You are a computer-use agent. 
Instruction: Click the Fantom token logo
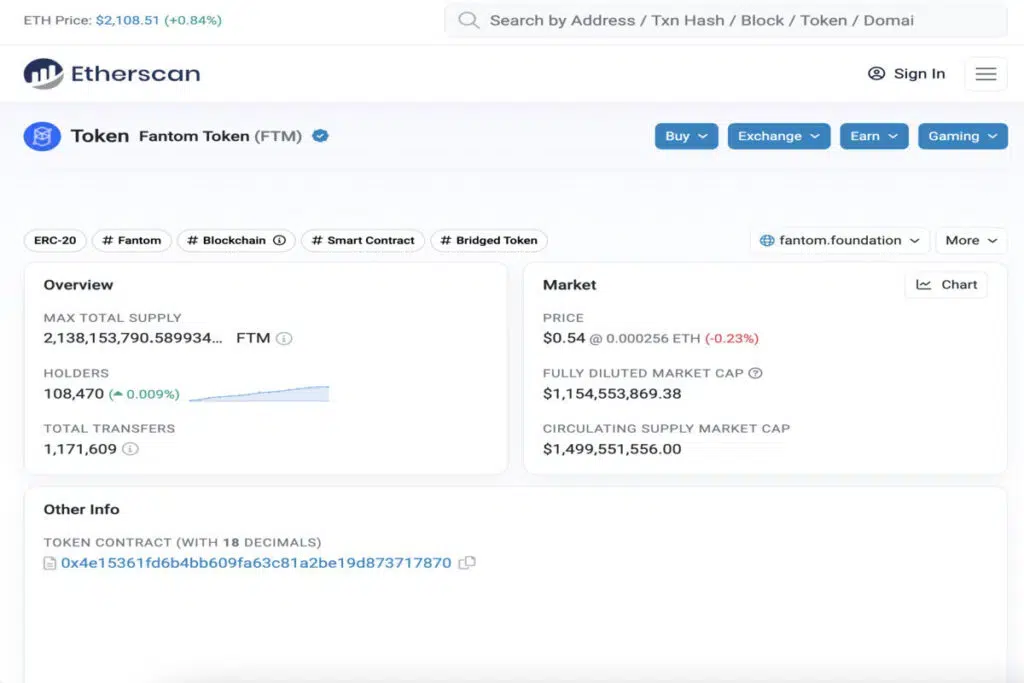tap(42, 136)
